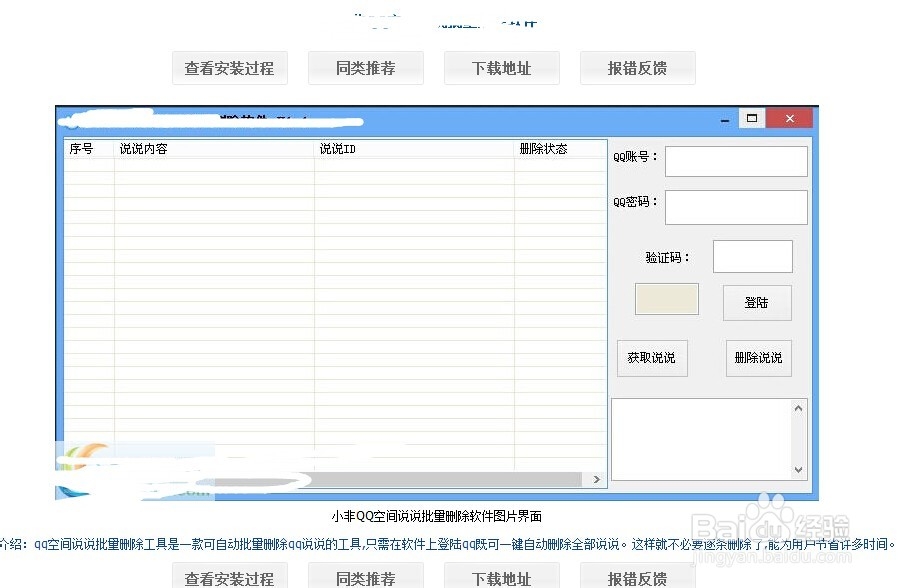Click the maximize button of the software window
Screen dimensions: 901x588
pos(752,117)
